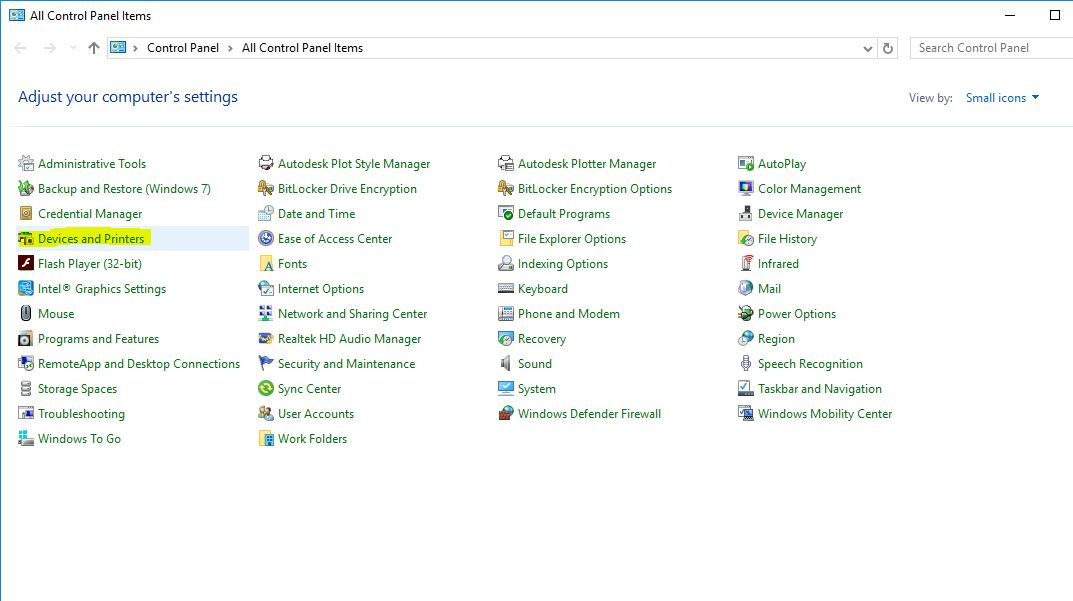This screenshot has height=601, width=1073.
Task: Open the Autodesk Plot Style Manager icon
Action: tap(266, 164)
